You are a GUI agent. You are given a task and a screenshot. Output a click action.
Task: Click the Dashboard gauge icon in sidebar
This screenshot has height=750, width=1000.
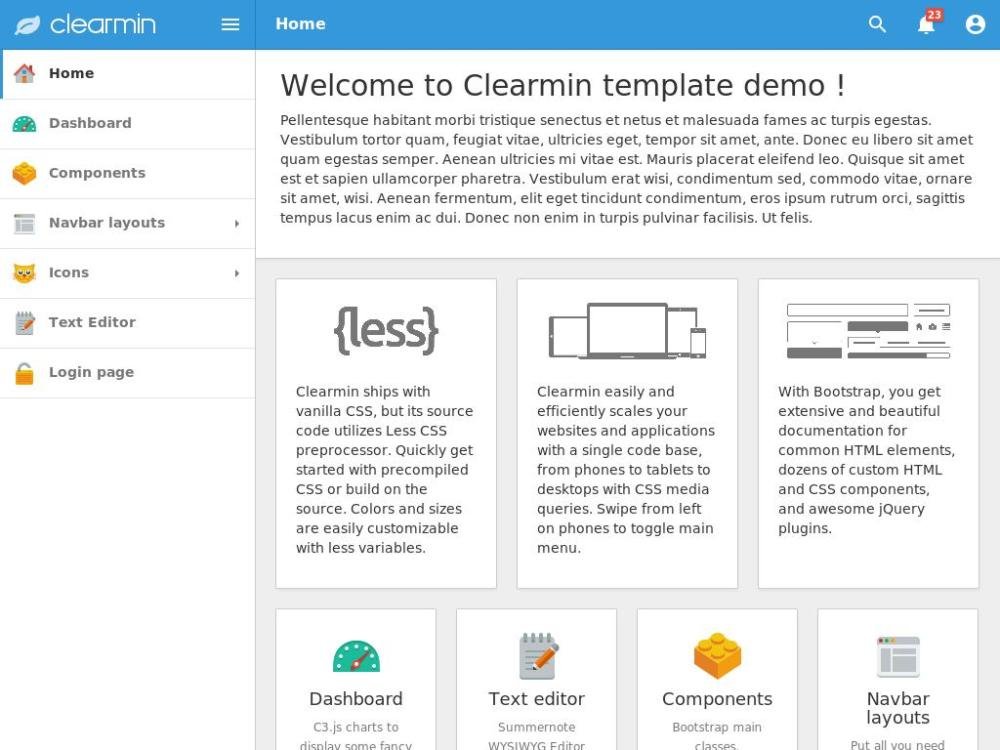(24, 123)
